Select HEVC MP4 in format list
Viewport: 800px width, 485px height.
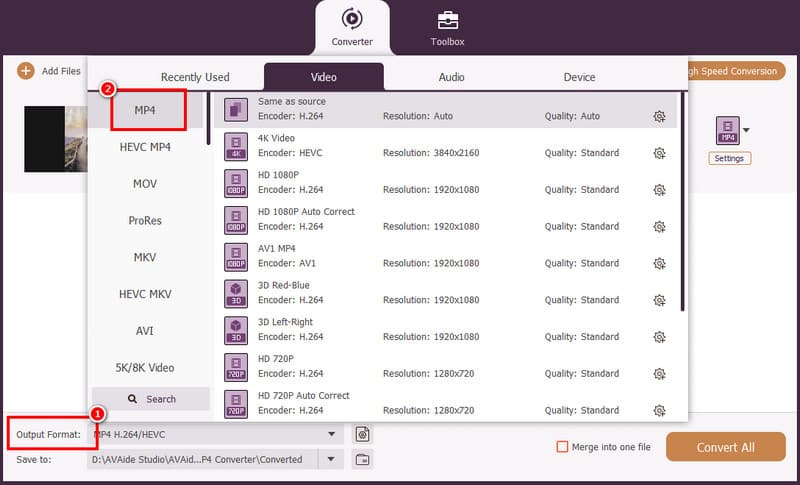click(144, 147)
